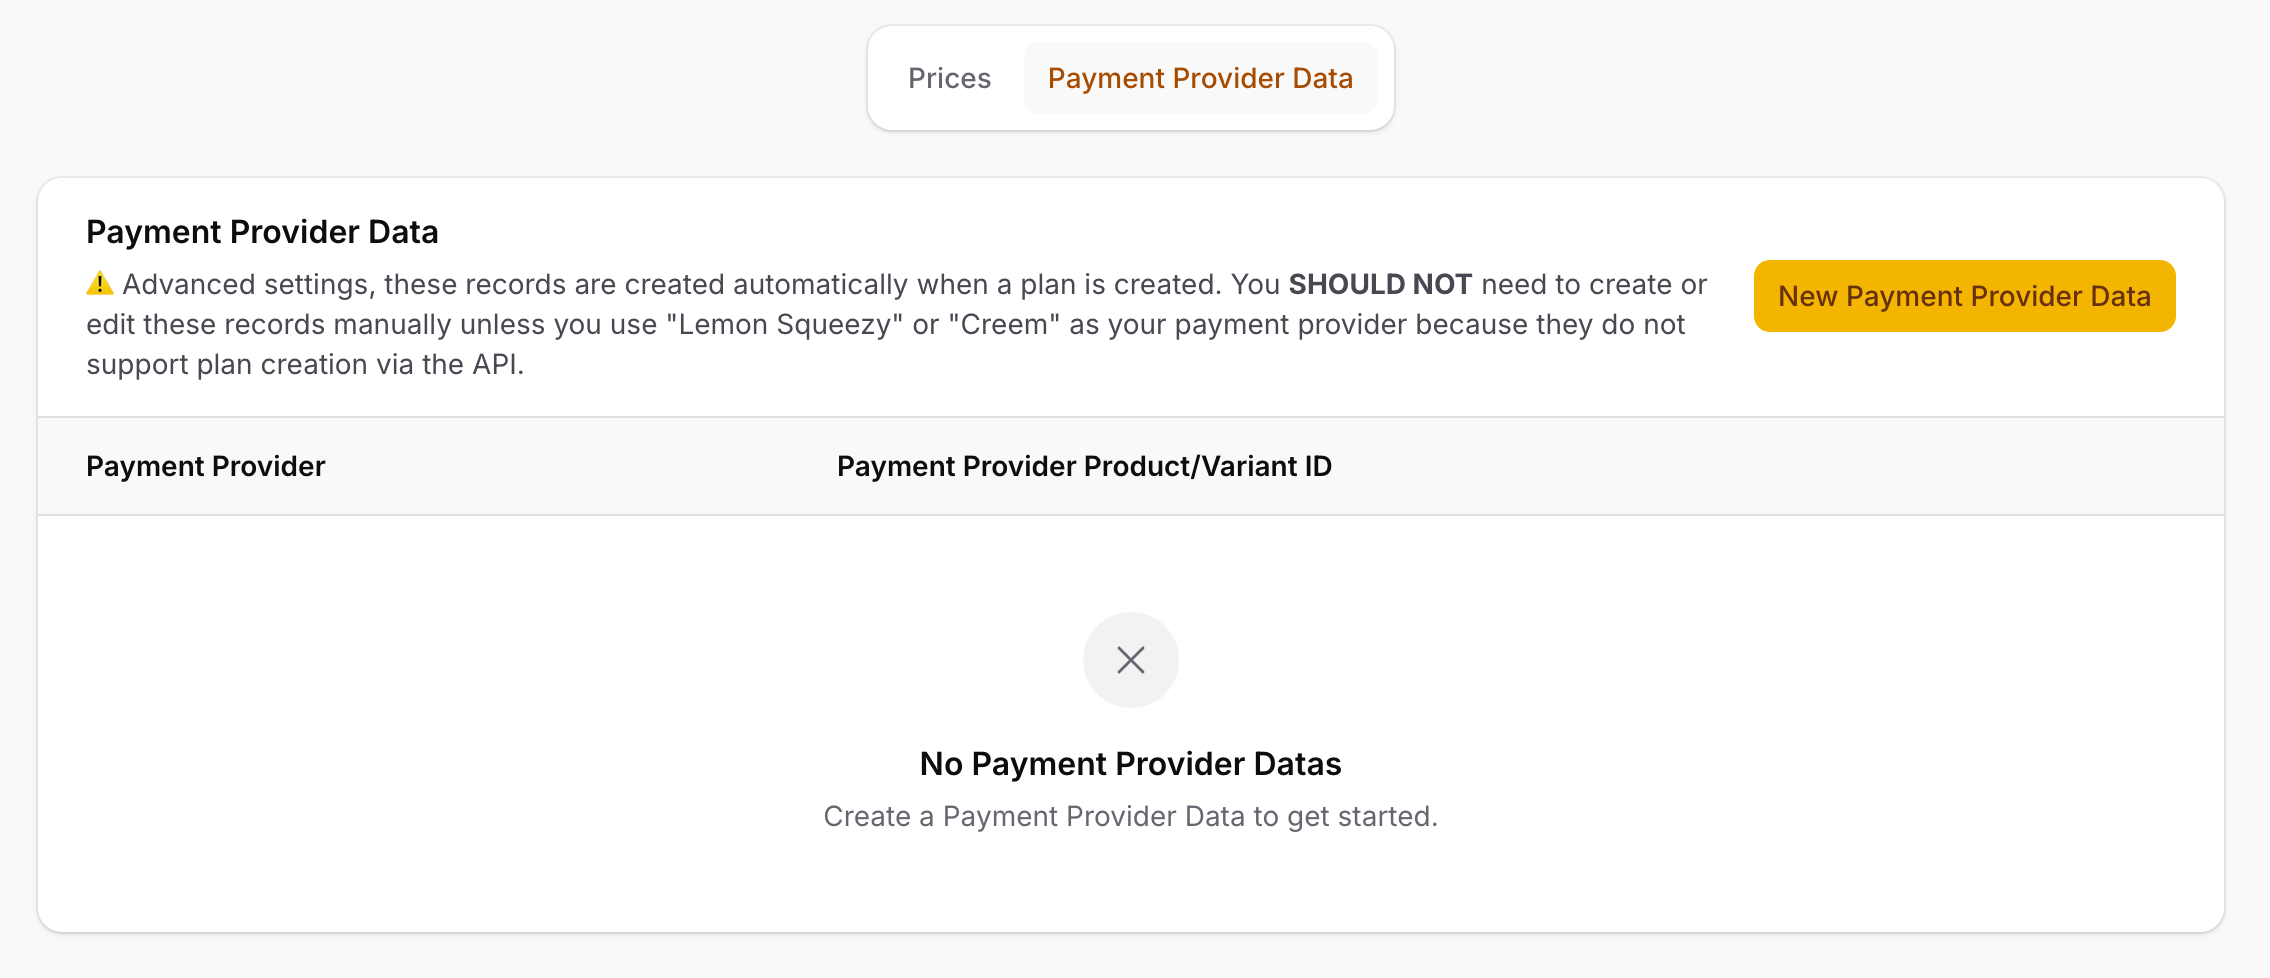
Task: Click the Creem mention in the warning
Action: (1003, 323)
